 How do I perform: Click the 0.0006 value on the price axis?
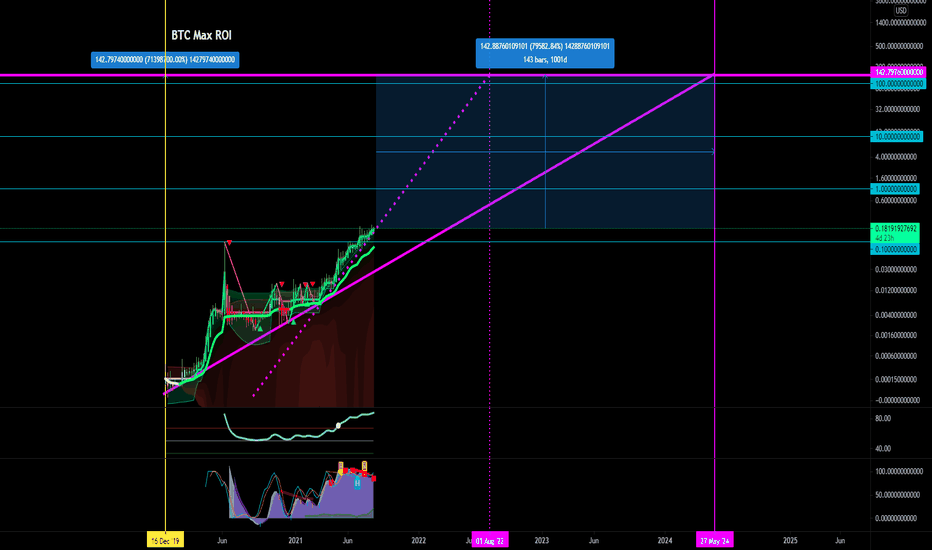tap(896, 356)
